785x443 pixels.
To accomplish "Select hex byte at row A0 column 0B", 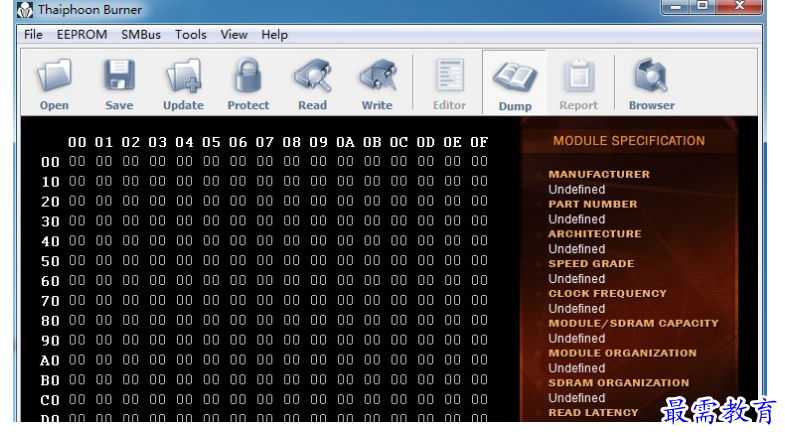I will click(372, 359).
